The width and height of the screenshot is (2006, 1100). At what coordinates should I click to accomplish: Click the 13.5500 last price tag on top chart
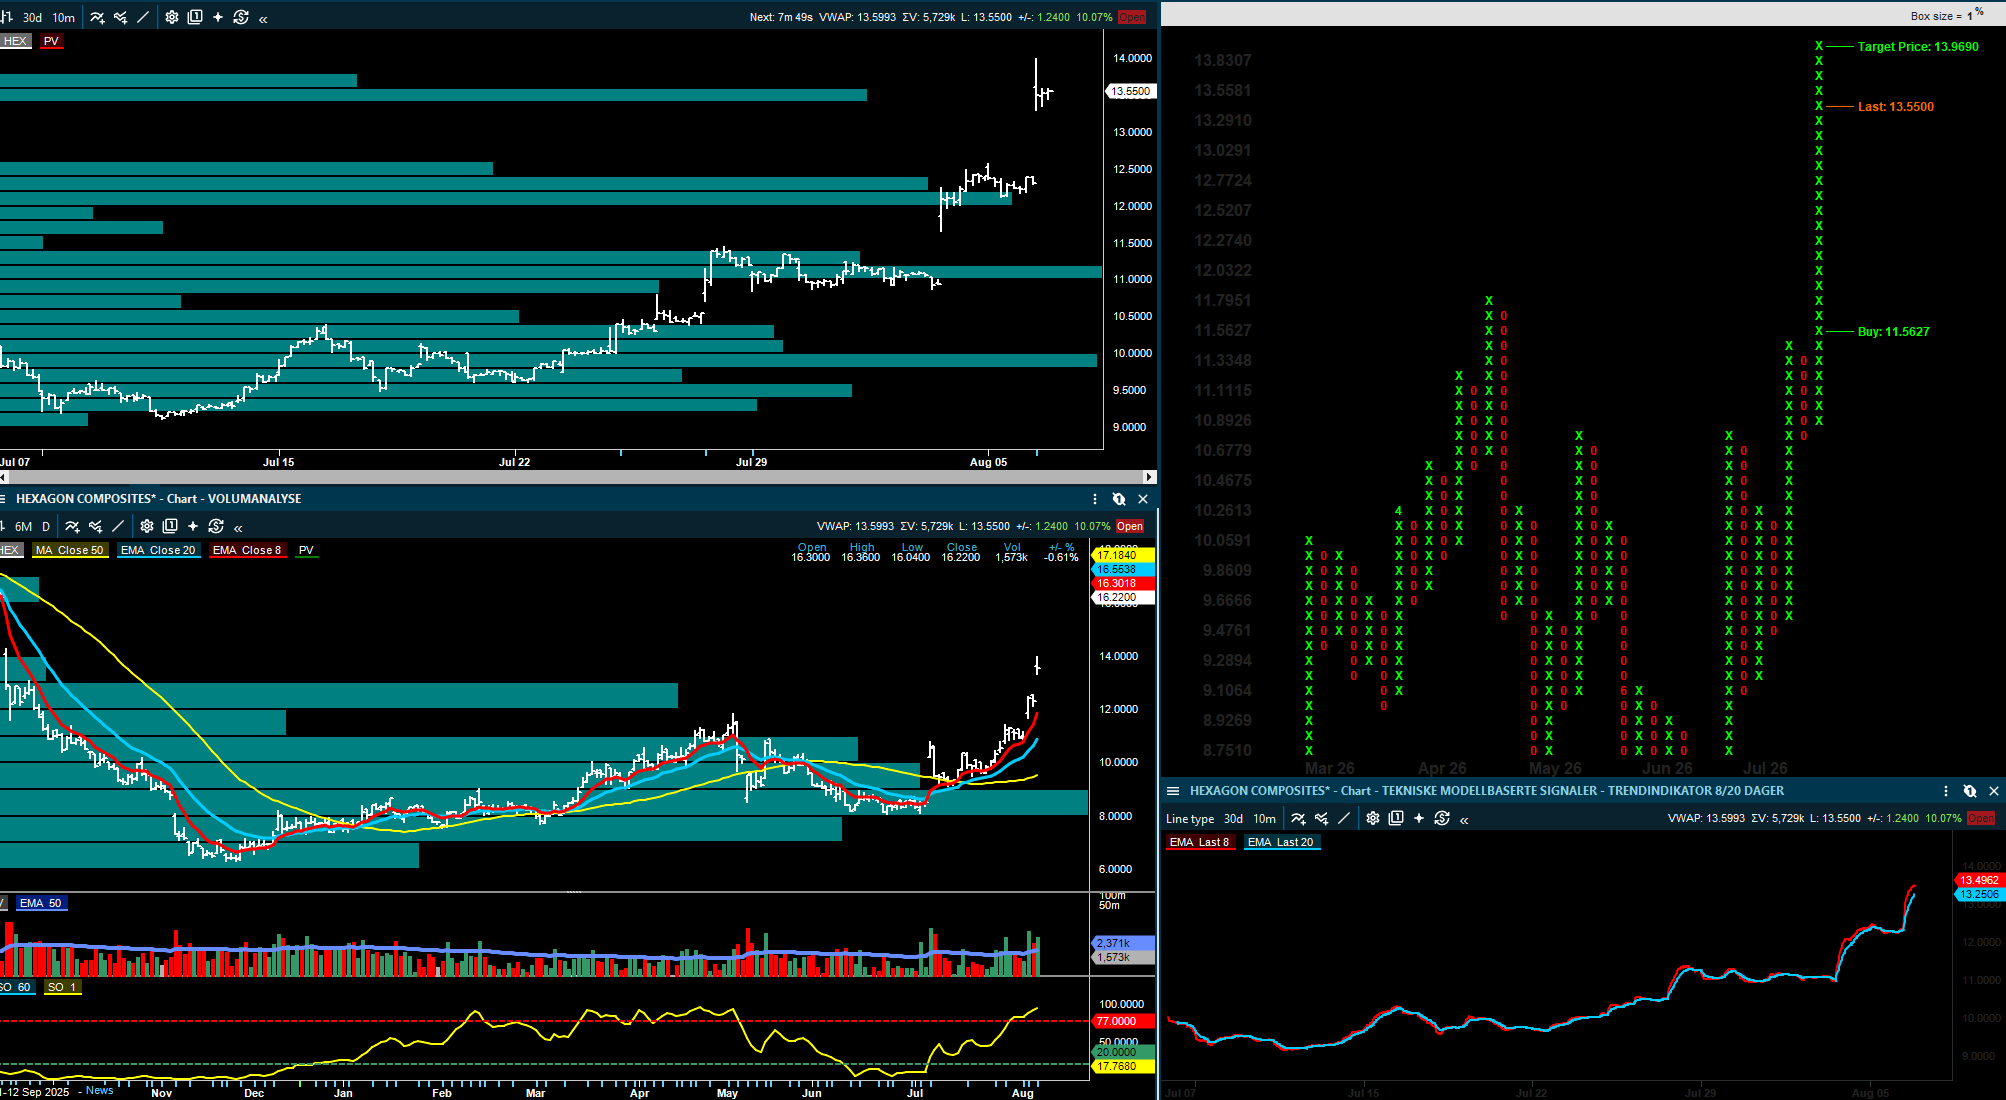click(1131, 91)
